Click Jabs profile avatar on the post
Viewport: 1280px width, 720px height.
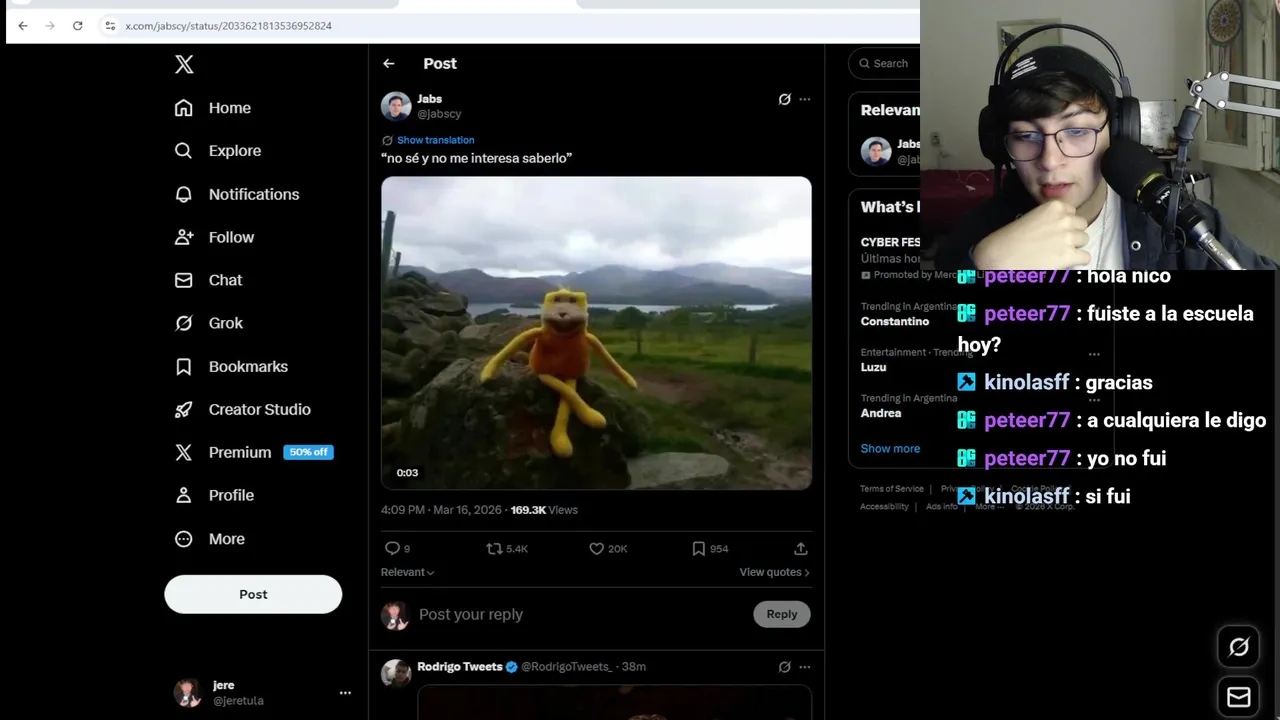coord(396,106)
